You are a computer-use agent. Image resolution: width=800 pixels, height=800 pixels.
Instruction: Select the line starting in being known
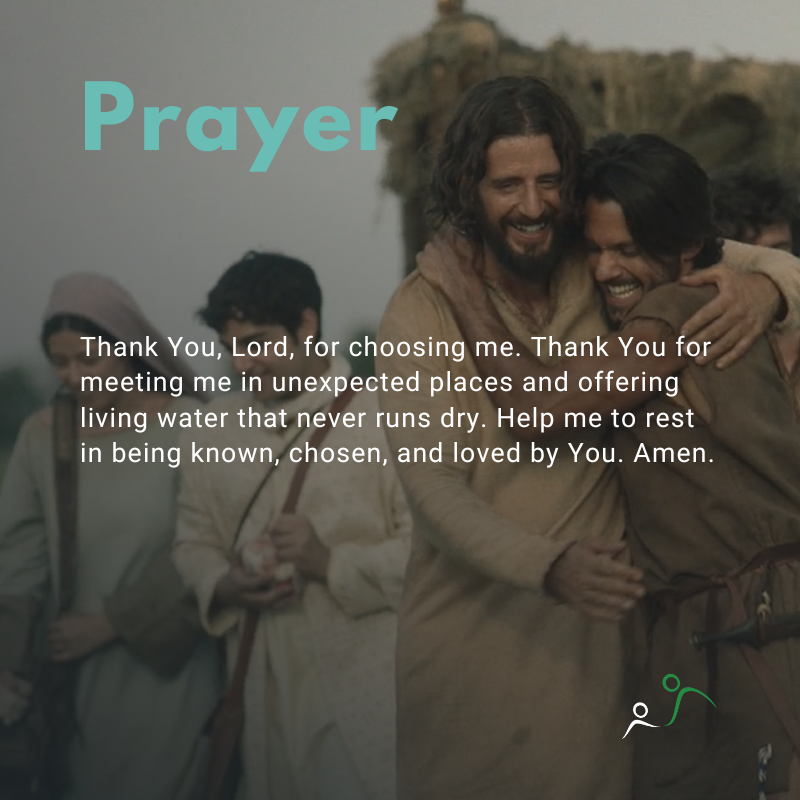click(x=397, y=454)
